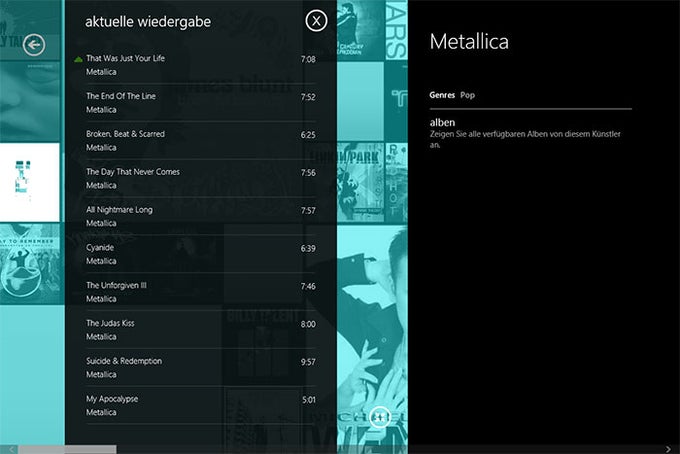Select the Cyanide track
Image resolution: width=680 pixels, height=454 pixels.
(x=201, y=254)
